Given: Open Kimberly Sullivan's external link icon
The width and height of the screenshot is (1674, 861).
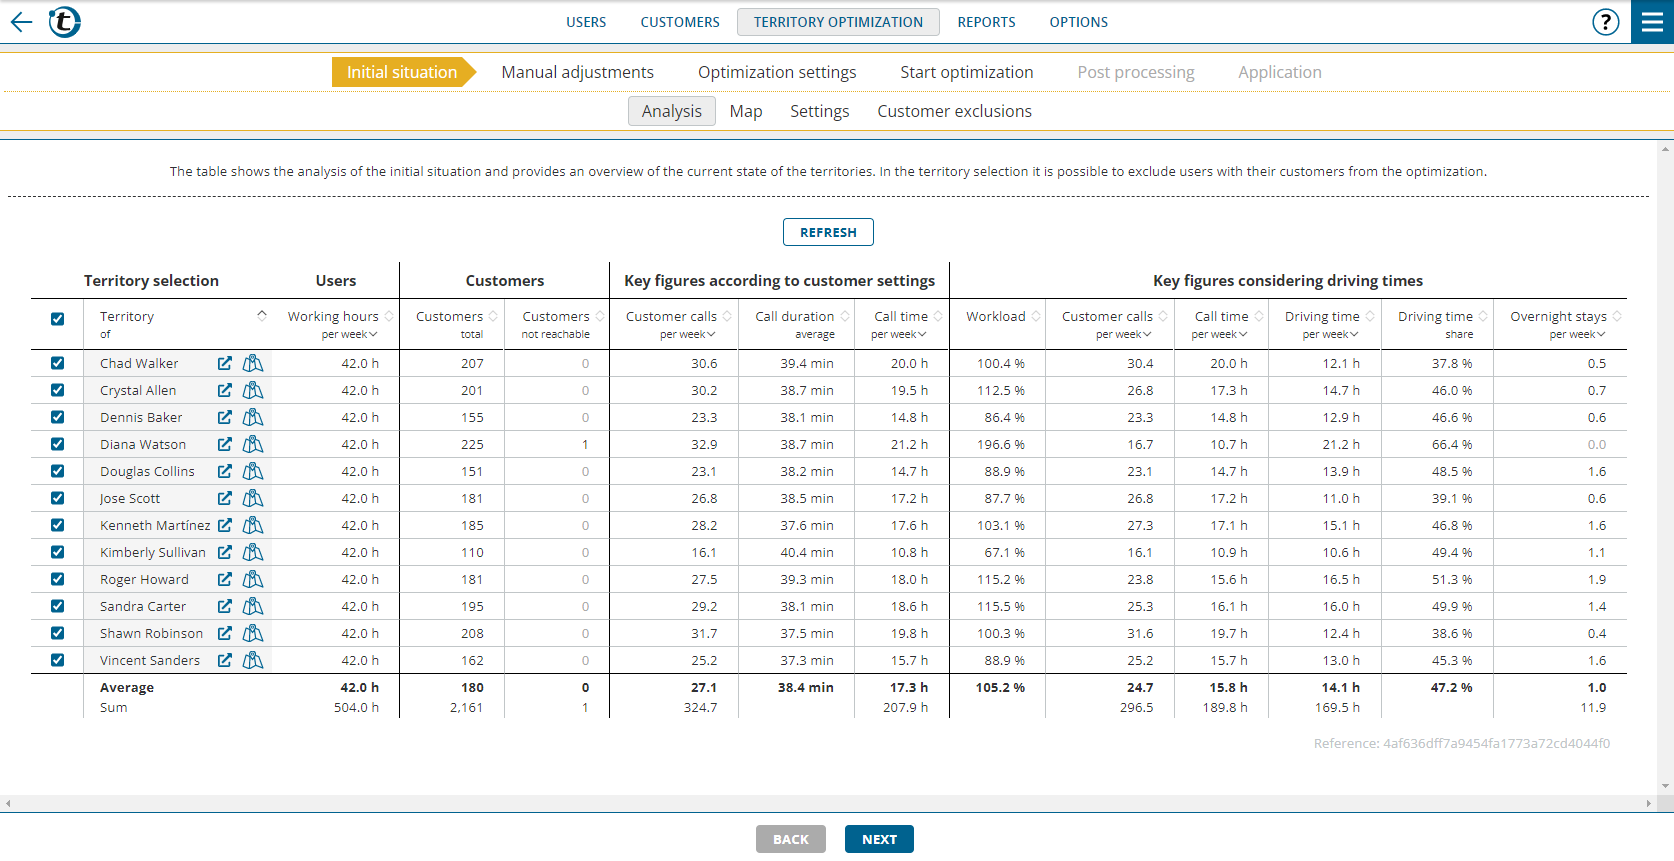Looking at the screenshot, I should point(225,552).
